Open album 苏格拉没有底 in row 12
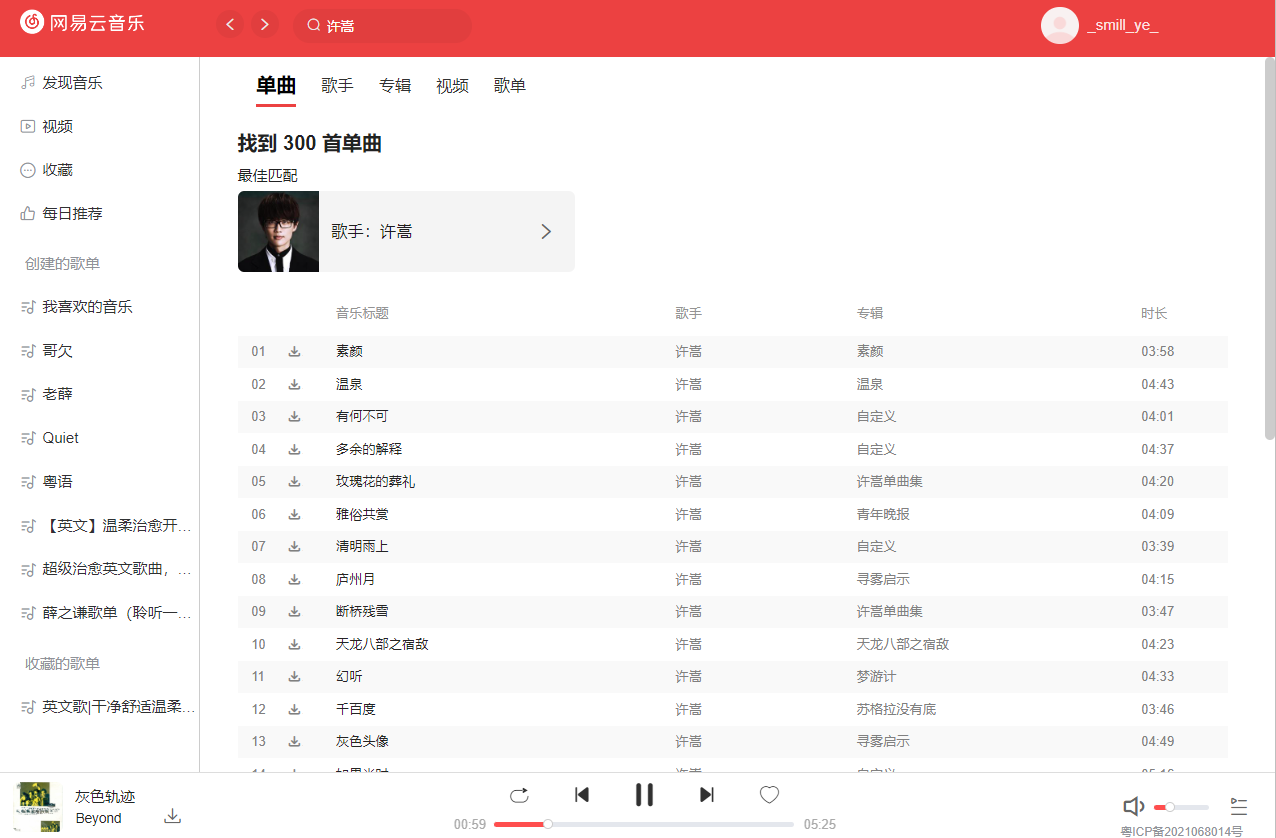The width and height of the screenshot is (1276, 838). (x=896, y=709)
